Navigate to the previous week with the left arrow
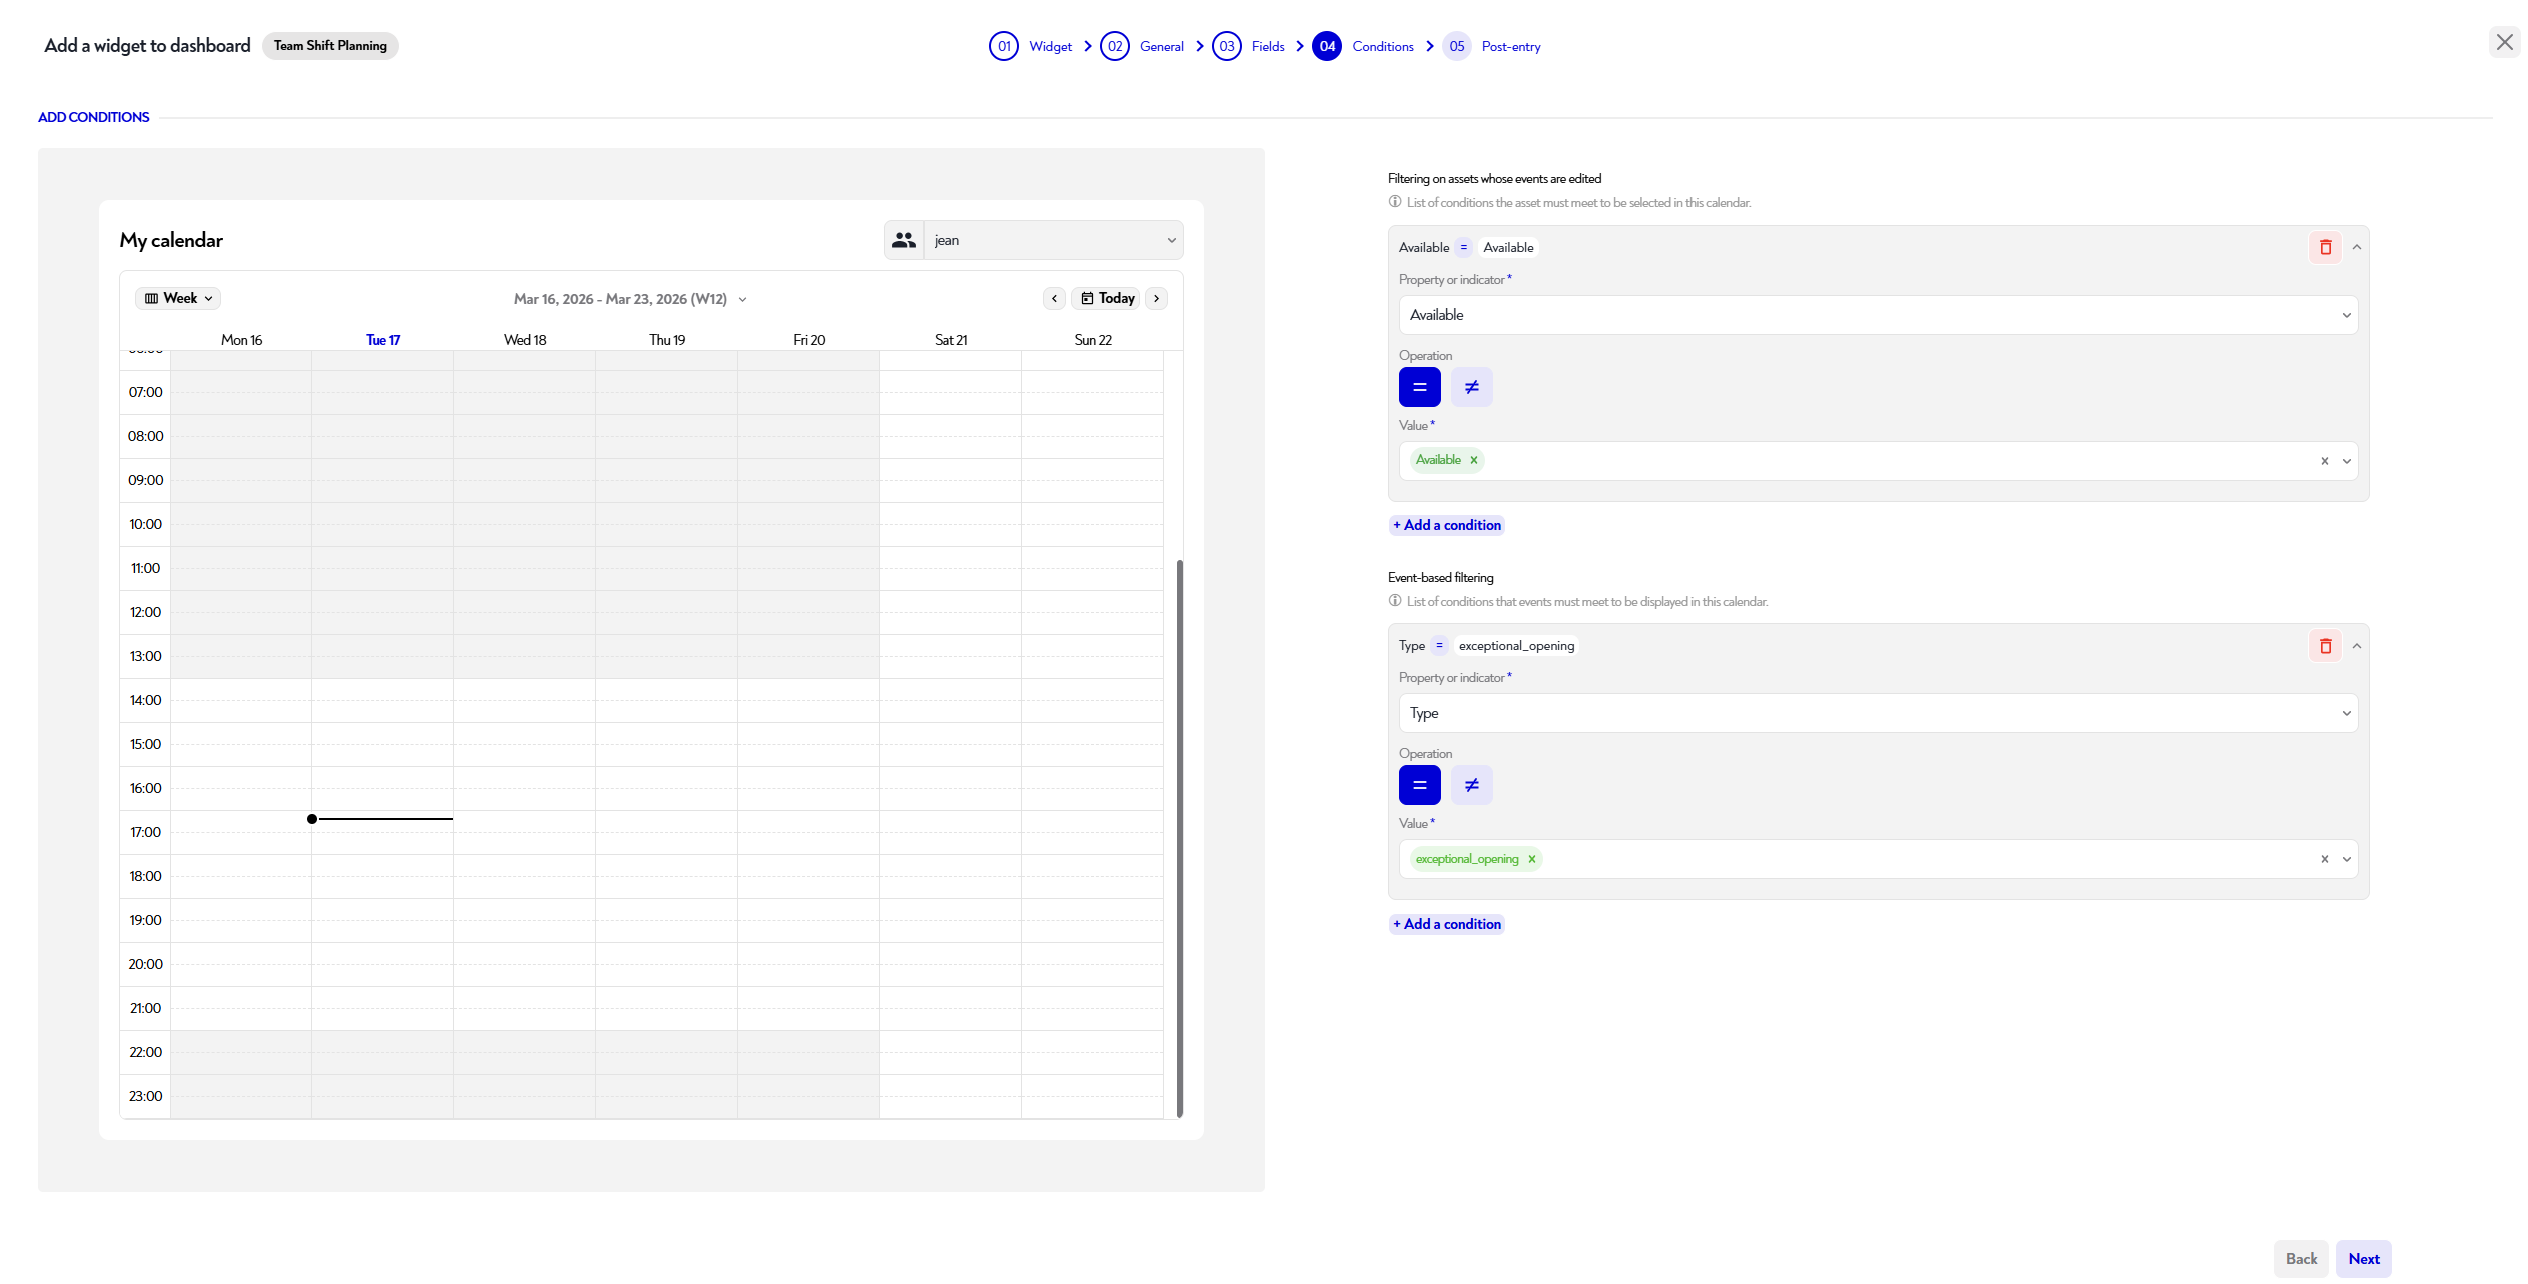This screenshot has width=2528, height=1284. click(1054, 298)
